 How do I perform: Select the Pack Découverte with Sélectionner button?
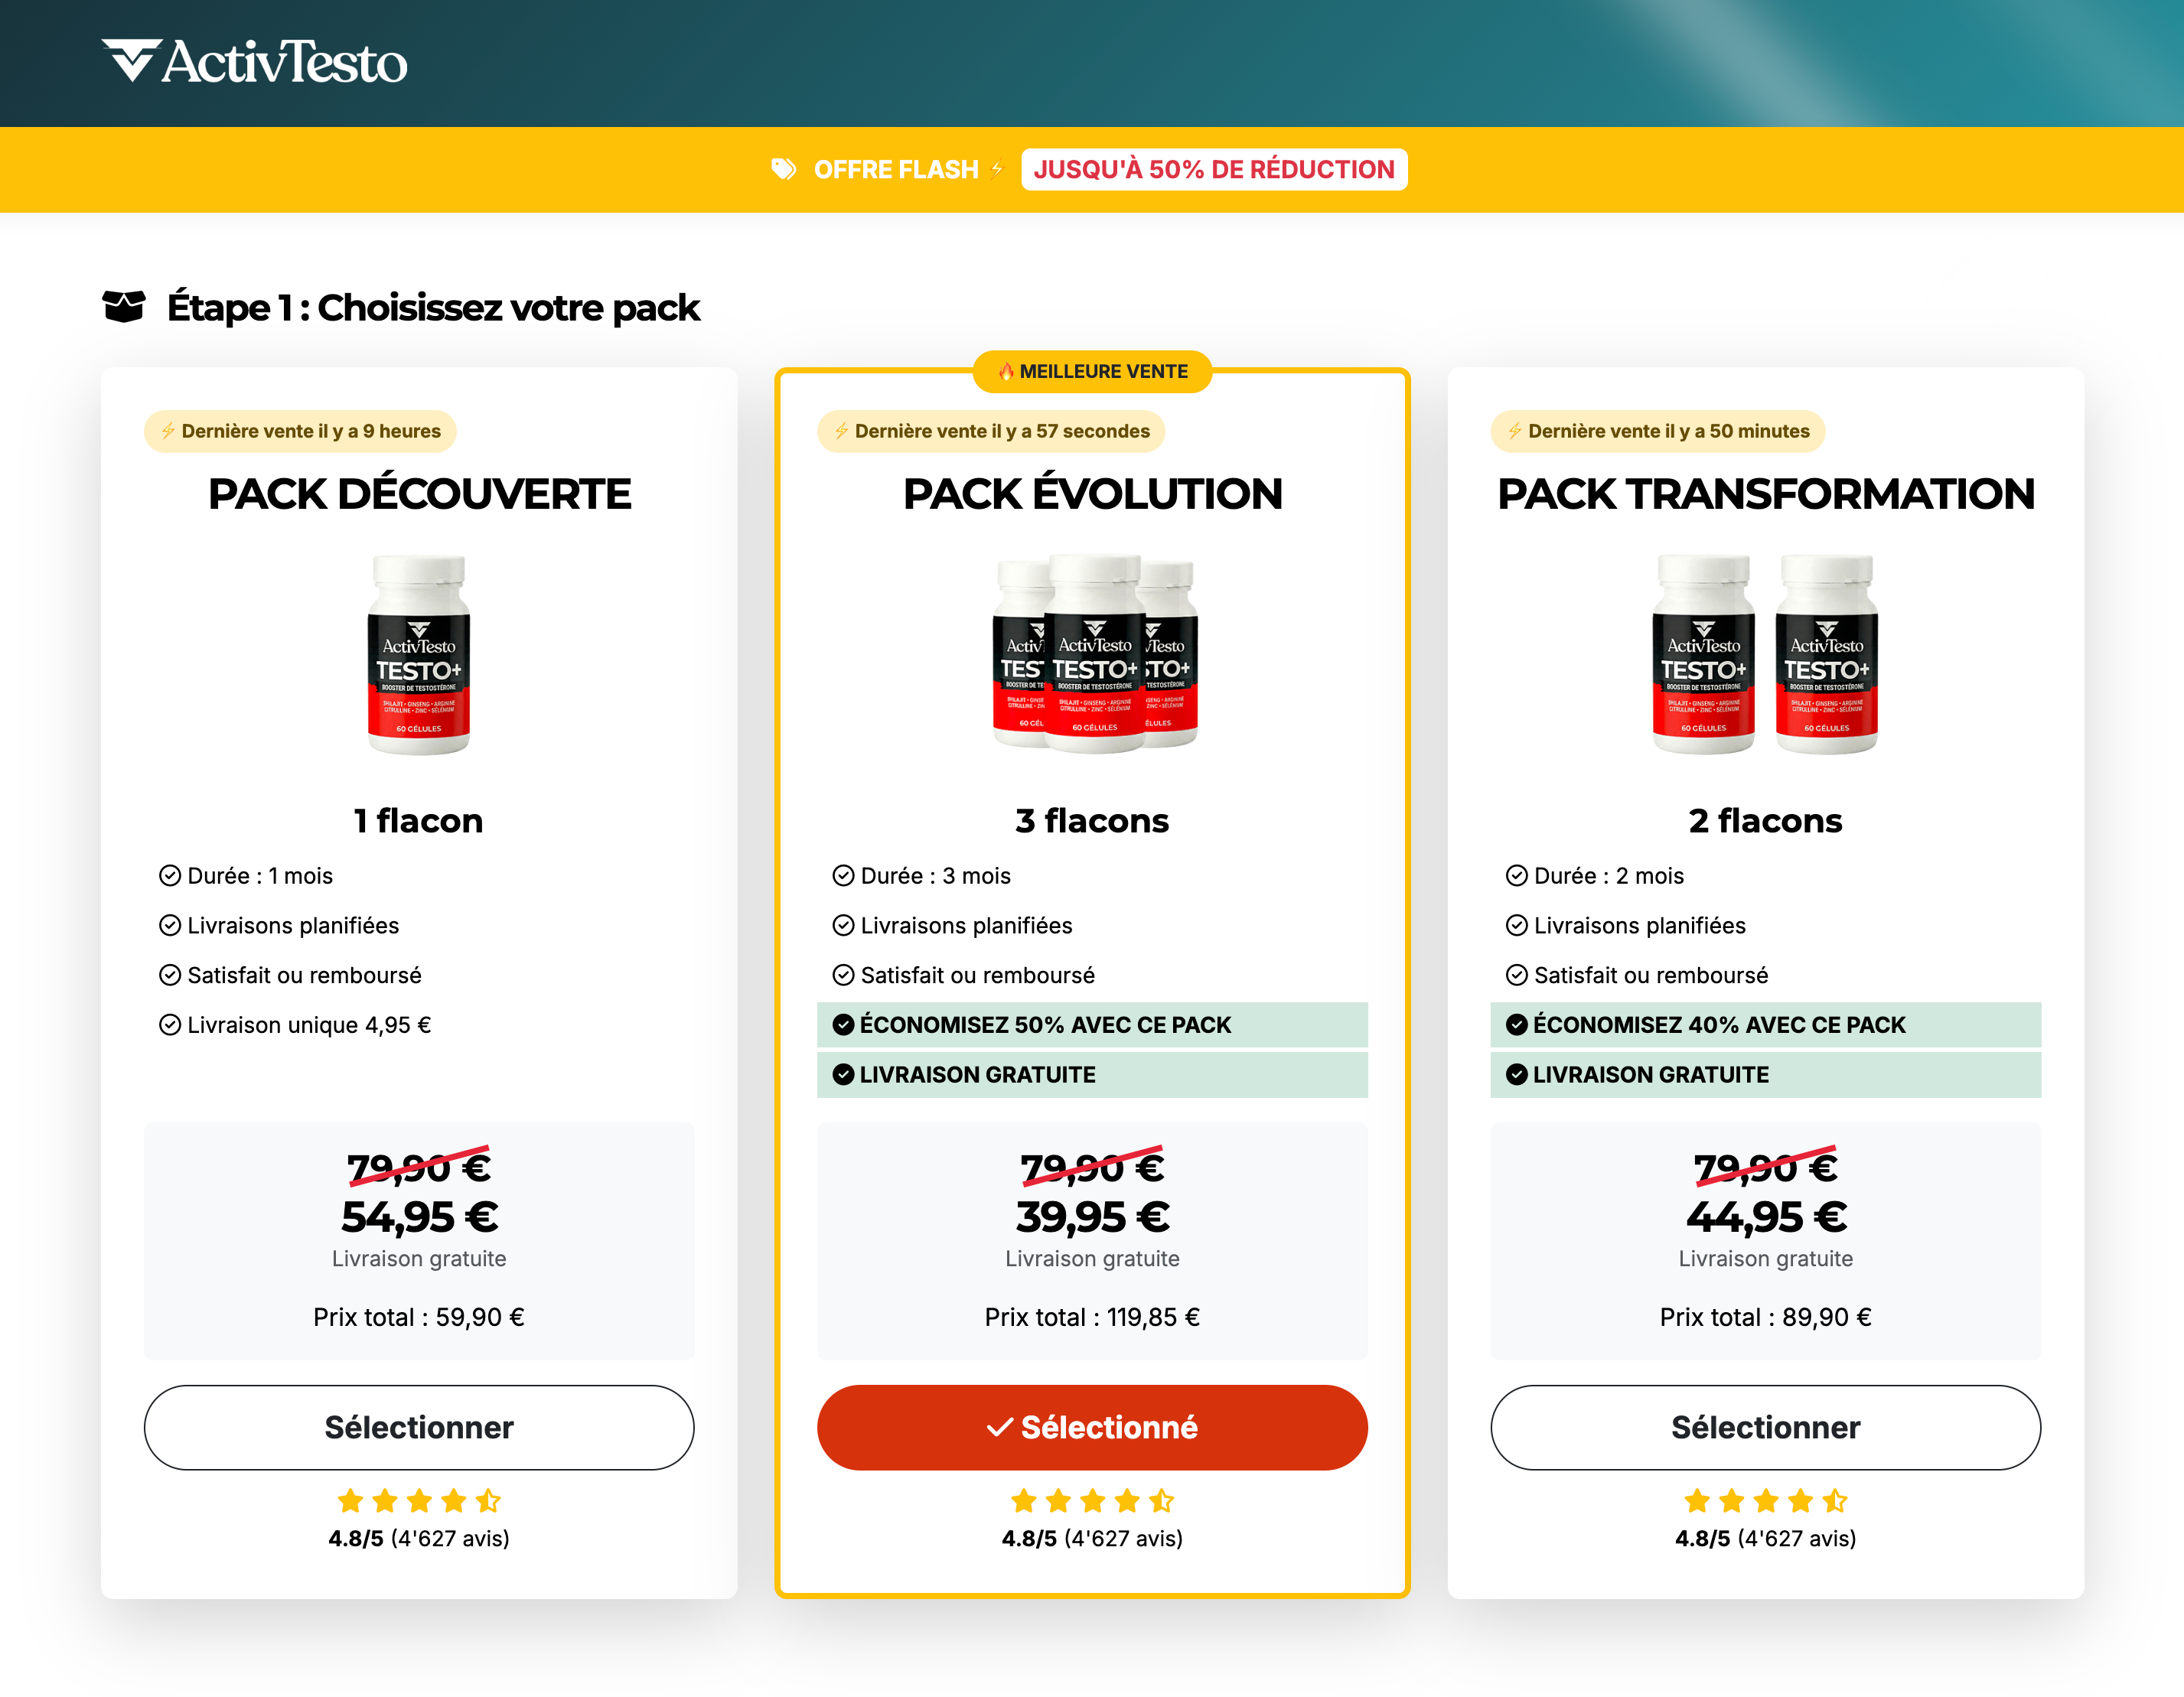(x=419, y=1427)
